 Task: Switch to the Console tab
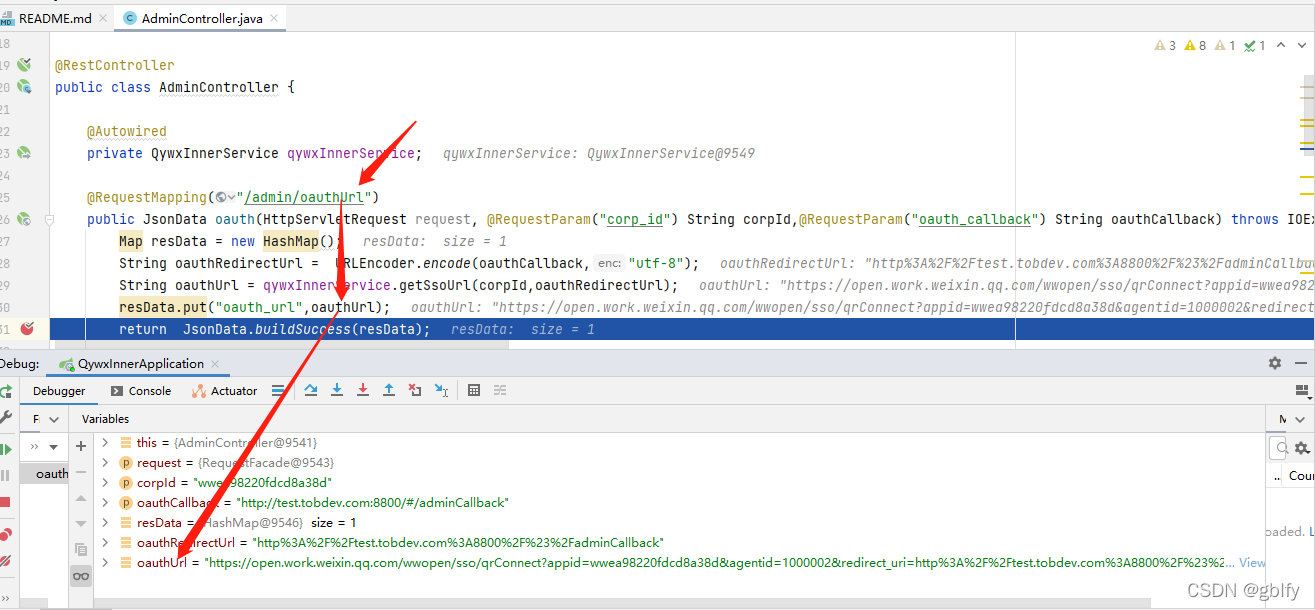coord(141,391)
